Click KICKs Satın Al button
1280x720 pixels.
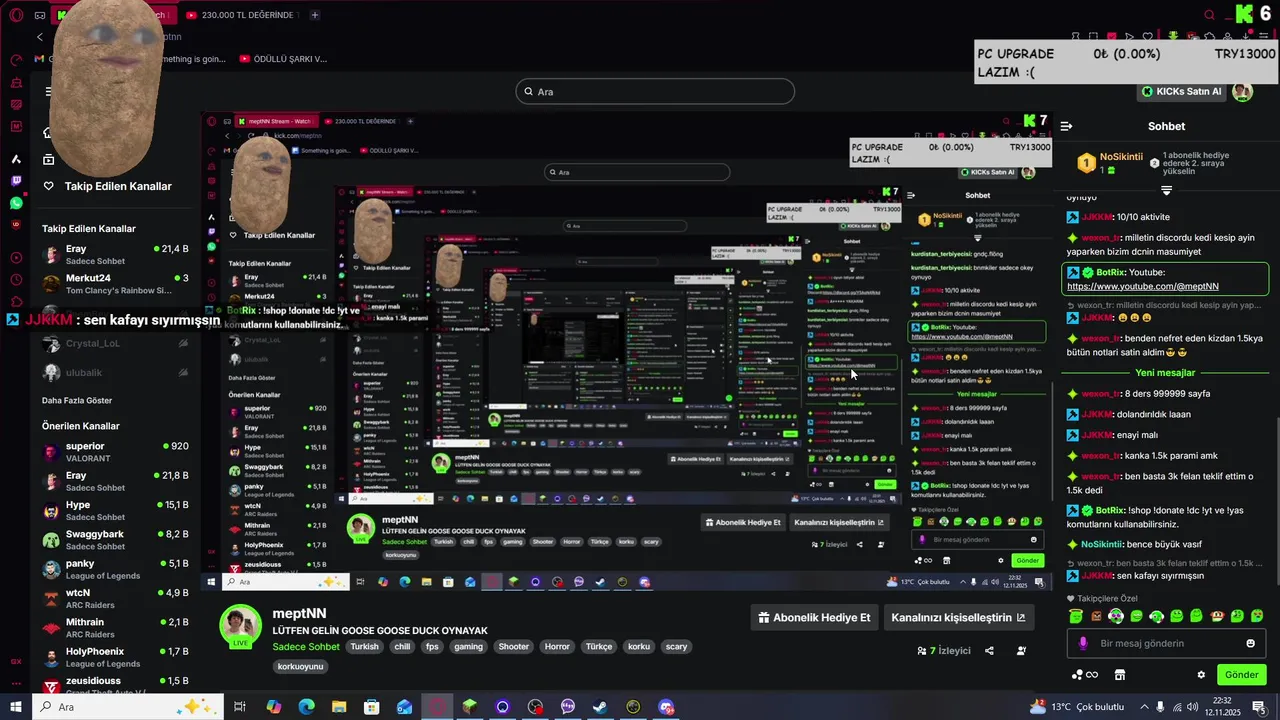[1182, 92]
